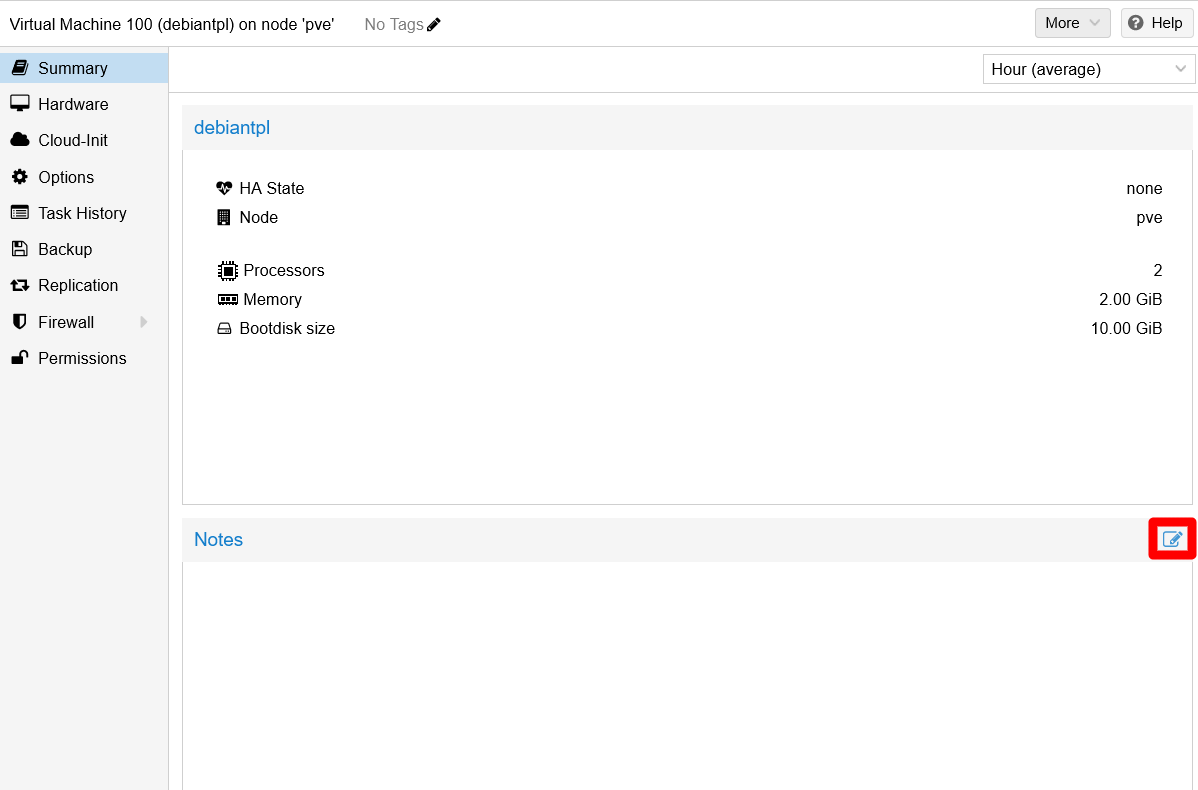Select the Firewall shield icon
This screenshot has height=790, width=1198.
(19, 321)
